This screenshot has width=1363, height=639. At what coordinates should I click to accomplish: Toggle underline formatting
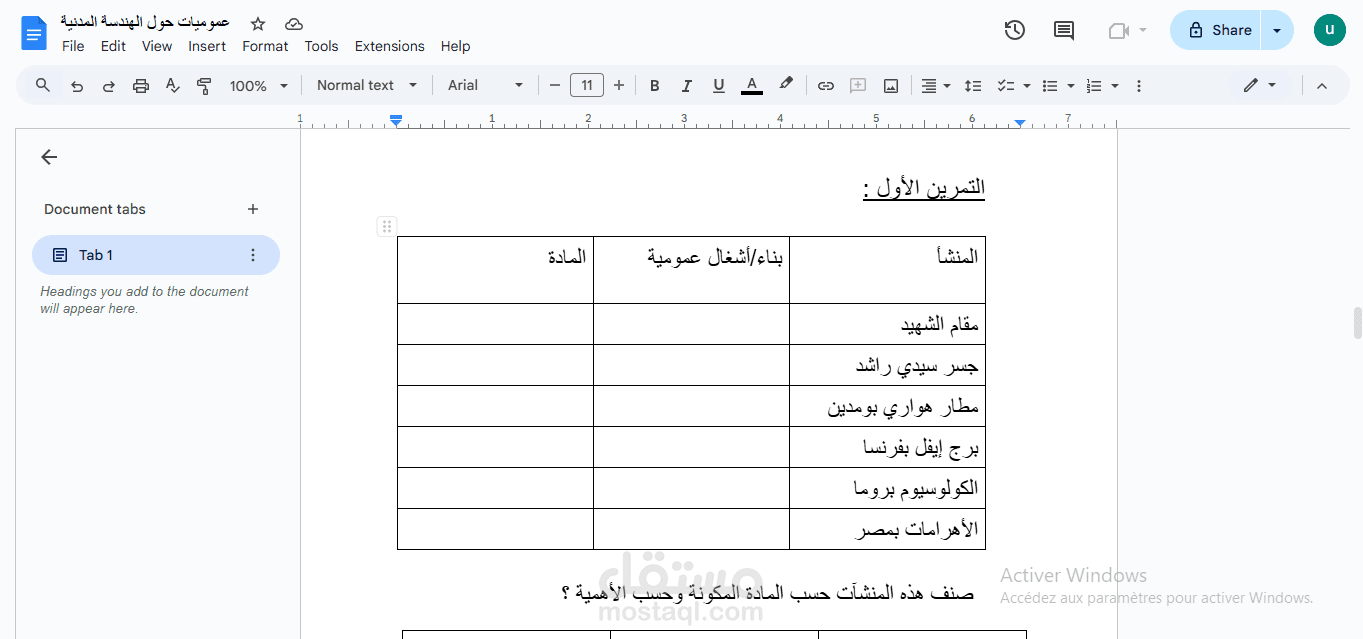pyautogui.click(x=718, y=86)
